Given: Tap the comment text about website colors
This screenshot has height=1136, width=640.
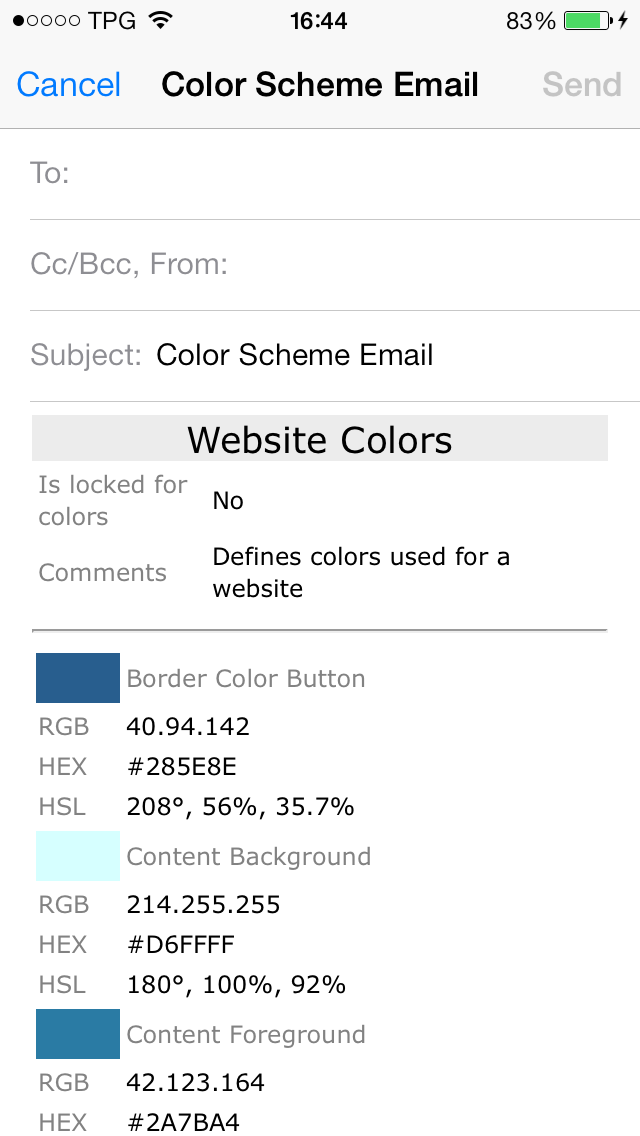Looking at the screenshot, I should tap(360, 572).
